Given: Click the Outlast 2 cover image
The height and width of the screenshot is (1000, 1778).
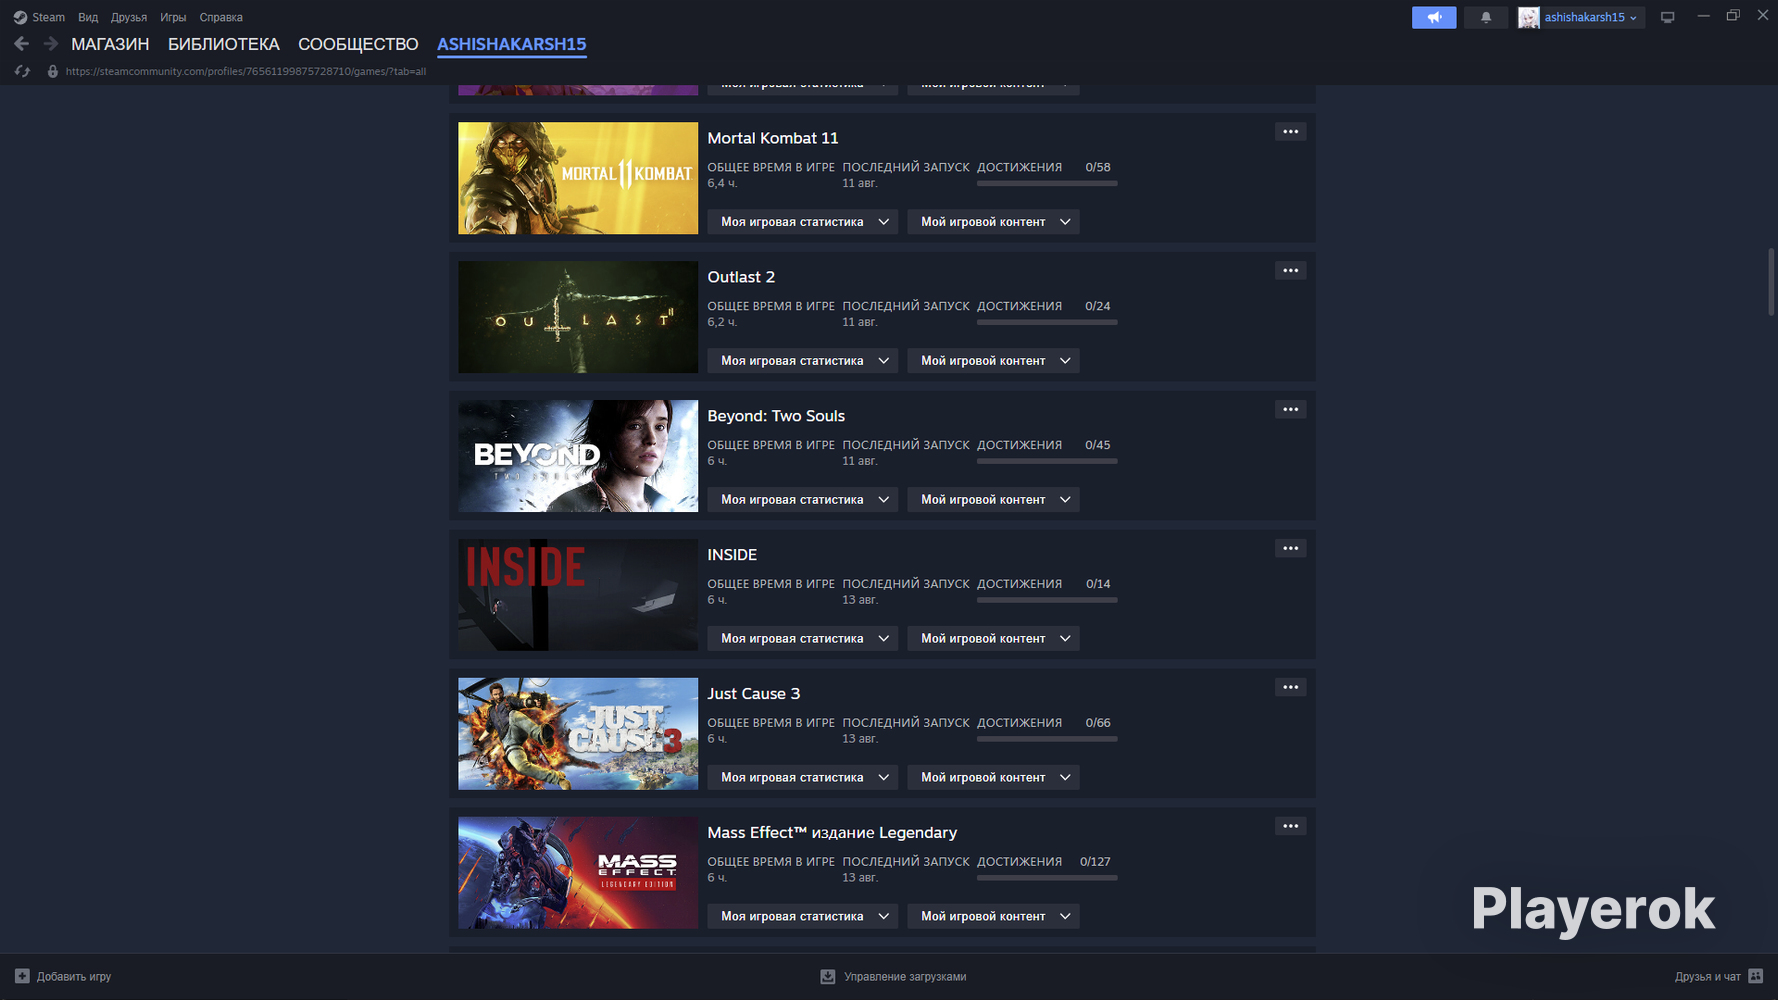Looking at the screenshot, I should pos(578,317).
